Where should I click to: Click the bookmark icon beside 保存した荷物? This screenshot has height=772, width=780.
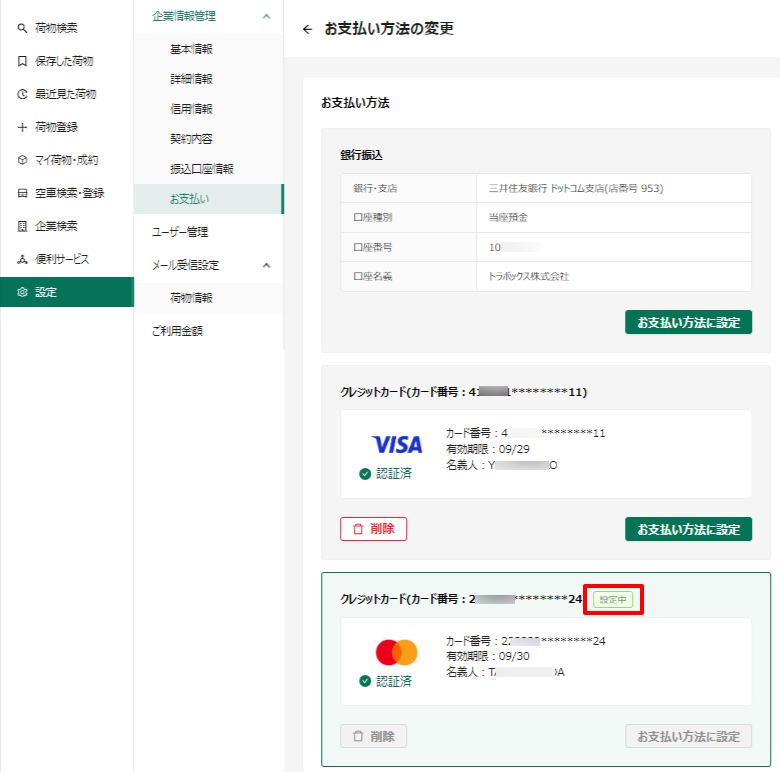(x=22, y=61)
